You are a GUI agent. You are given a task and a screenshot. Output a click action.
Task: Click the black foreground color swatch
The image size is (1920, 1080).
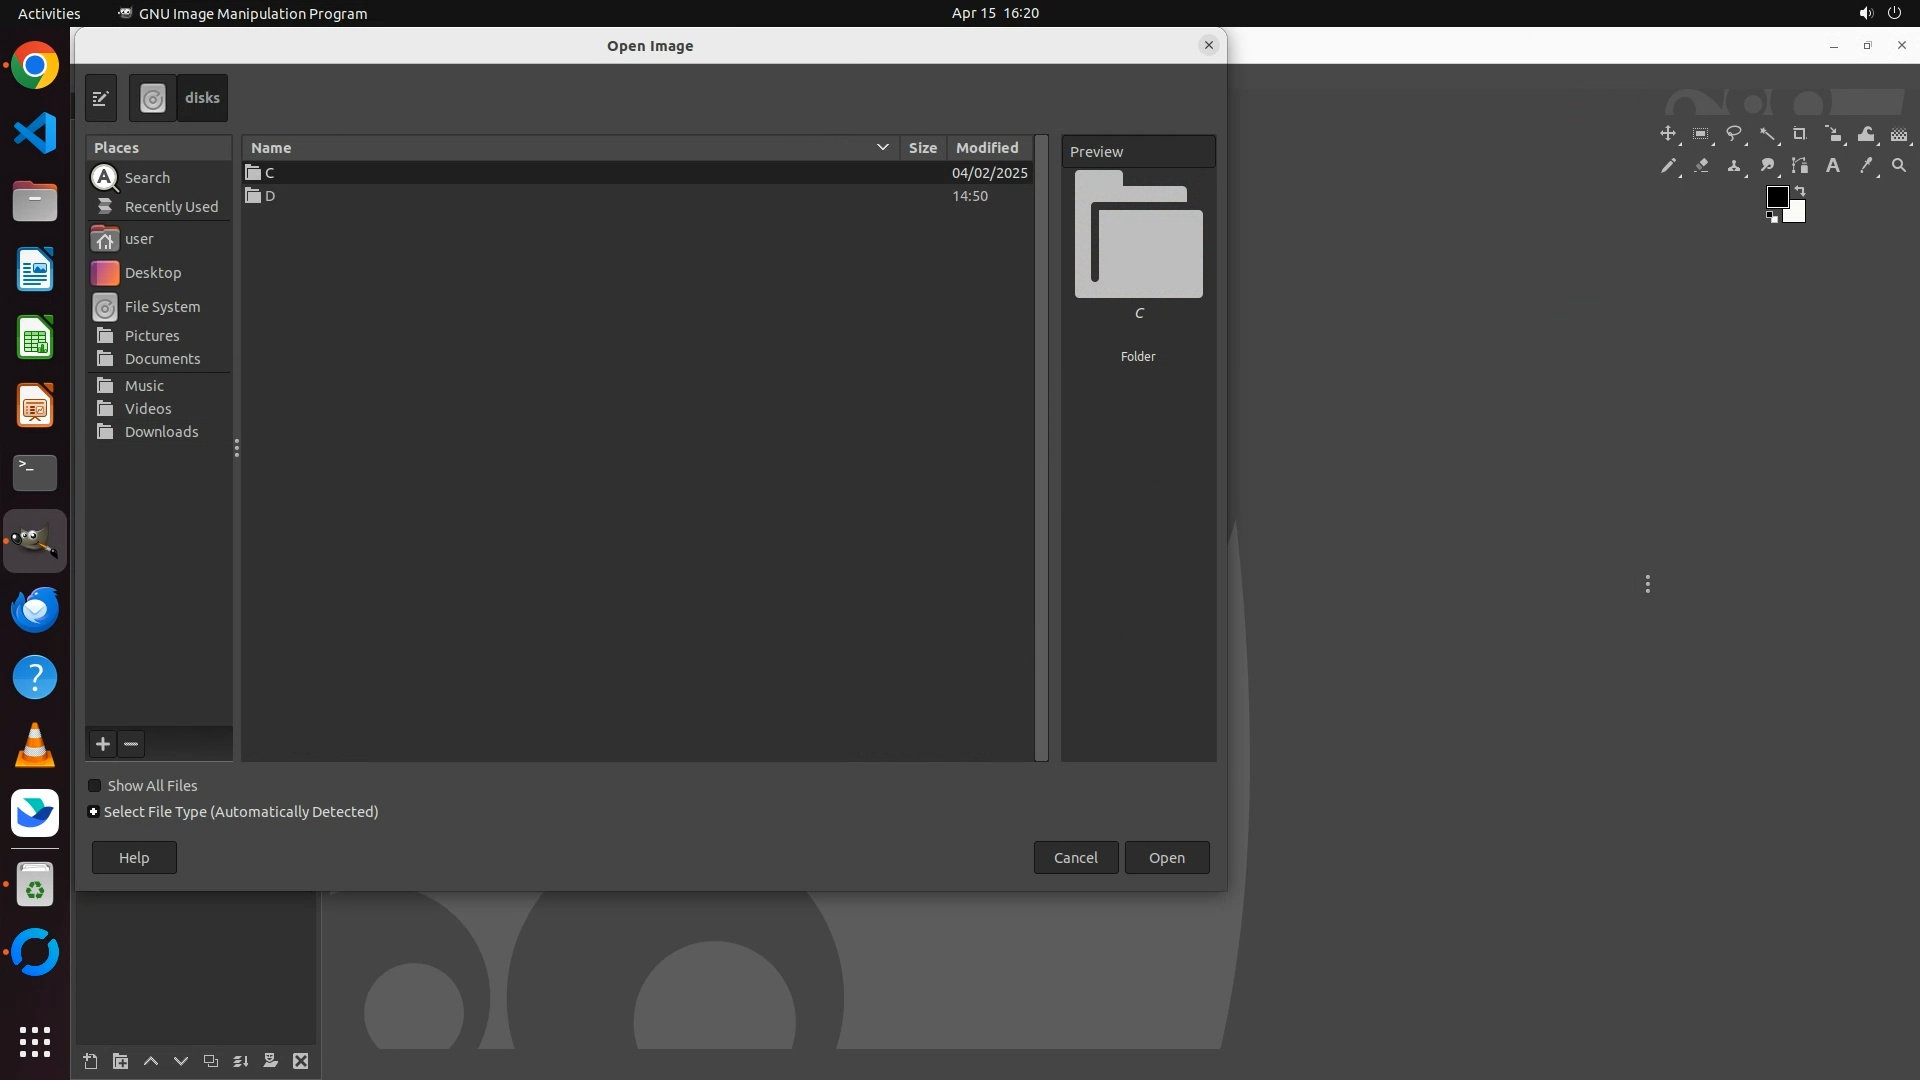pyautogui.click(x=1776, y=197)
